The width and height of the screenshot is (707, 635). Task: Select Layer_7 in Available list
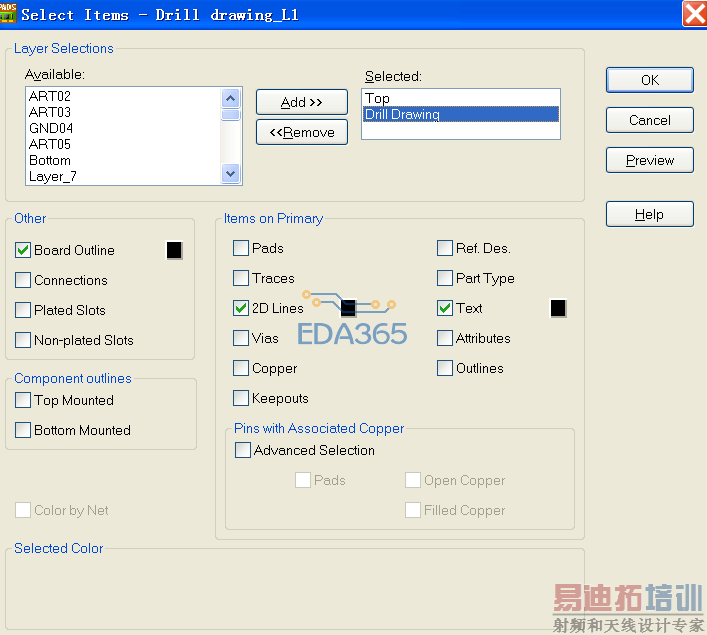tap(124, 176)
